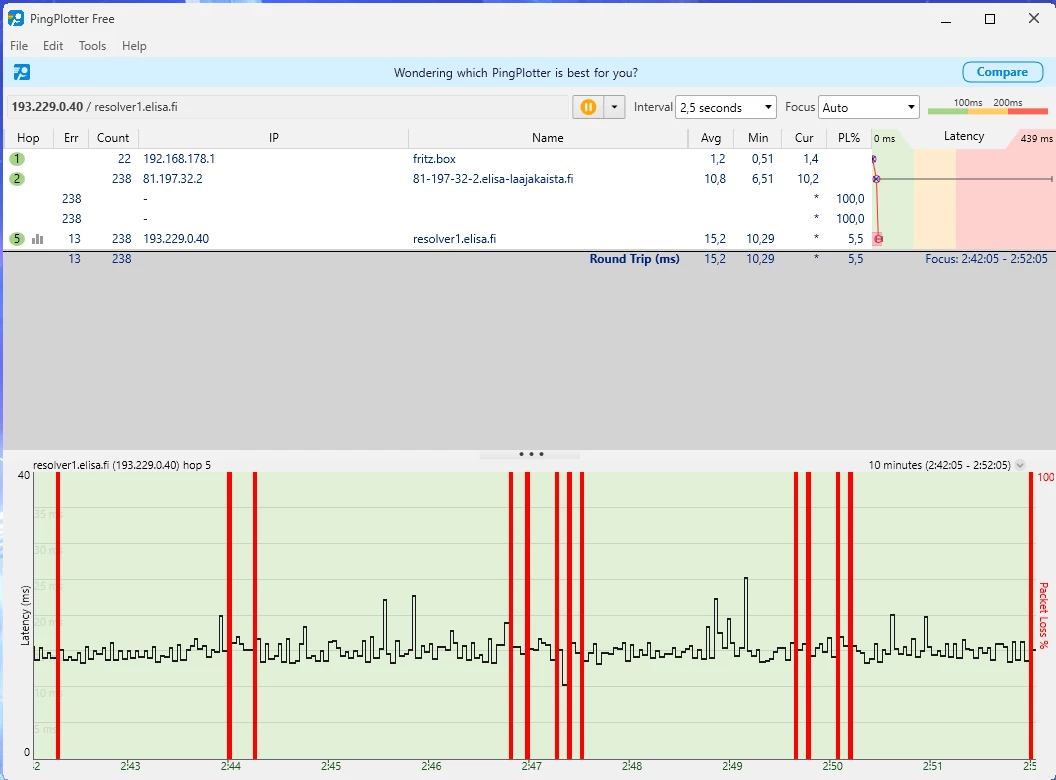Open the Tools menu
This screenshot has height=780, width=1056.
92,46
